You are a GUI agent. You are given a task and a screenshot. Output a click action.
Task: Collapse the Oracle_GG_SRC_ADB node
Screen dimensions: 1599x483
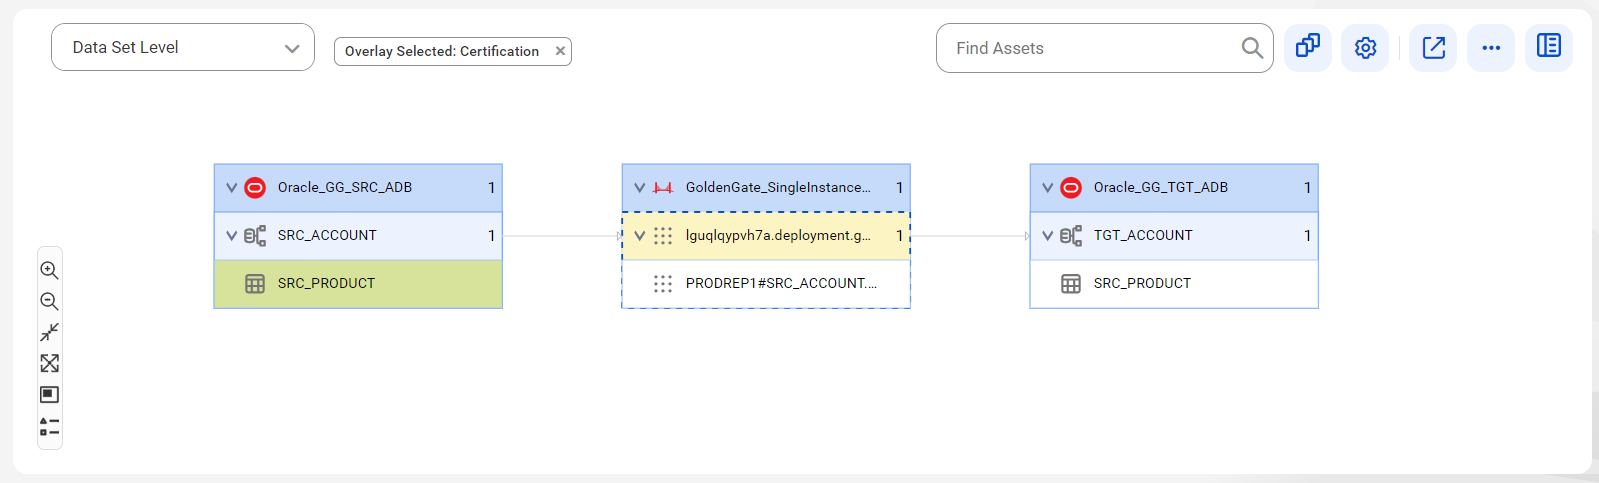click(231, 188)
